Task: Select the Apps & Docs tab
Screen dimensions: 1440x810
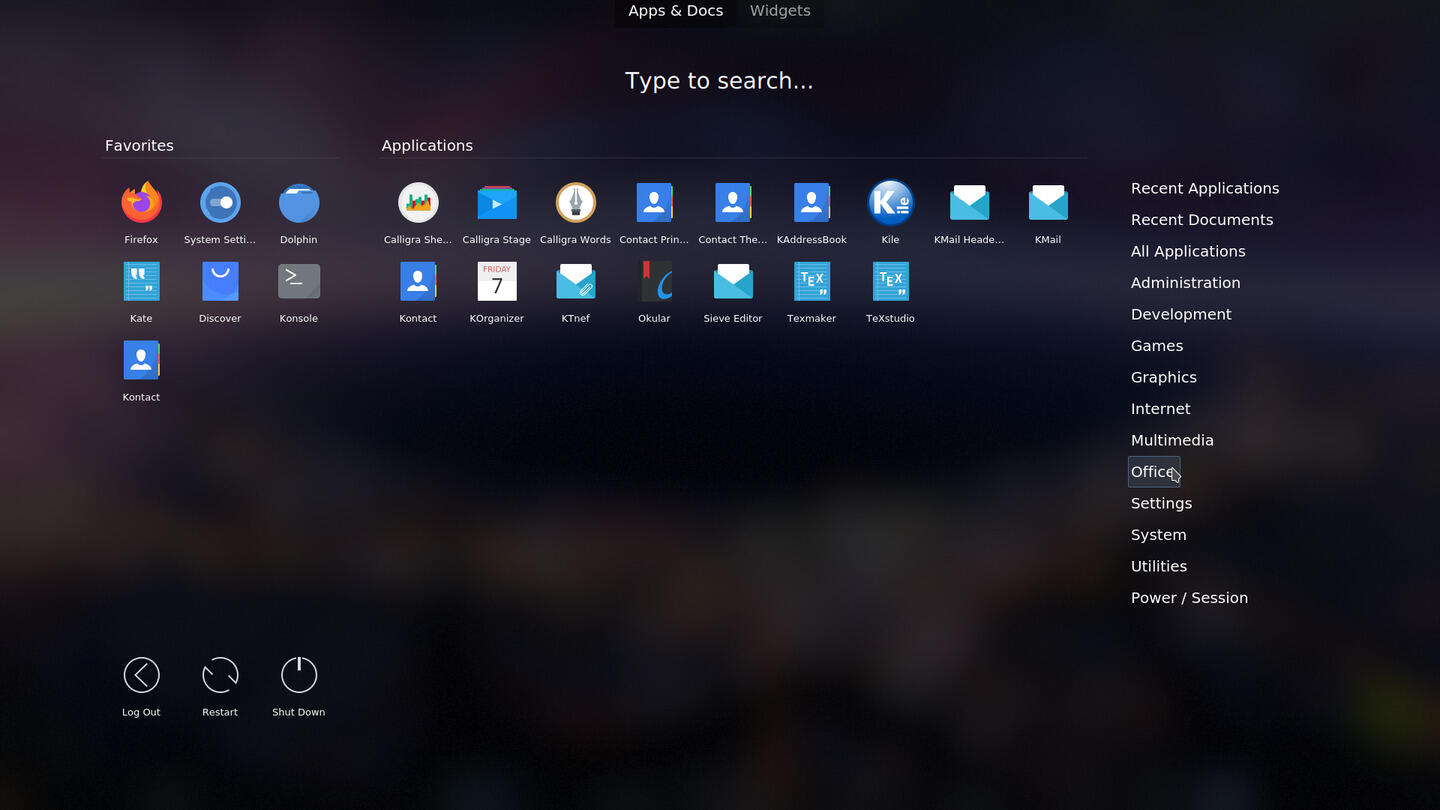Action: 676,11
